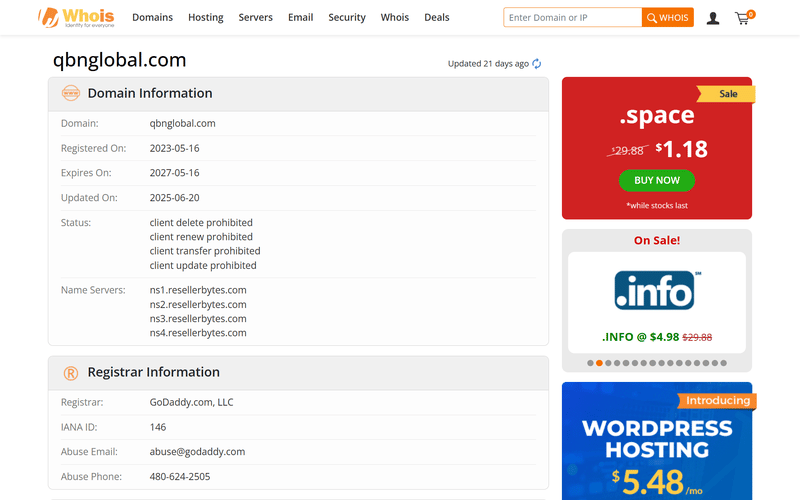Open the .info on sale card
Screen dimensions: 800x500
pos(657,302)
